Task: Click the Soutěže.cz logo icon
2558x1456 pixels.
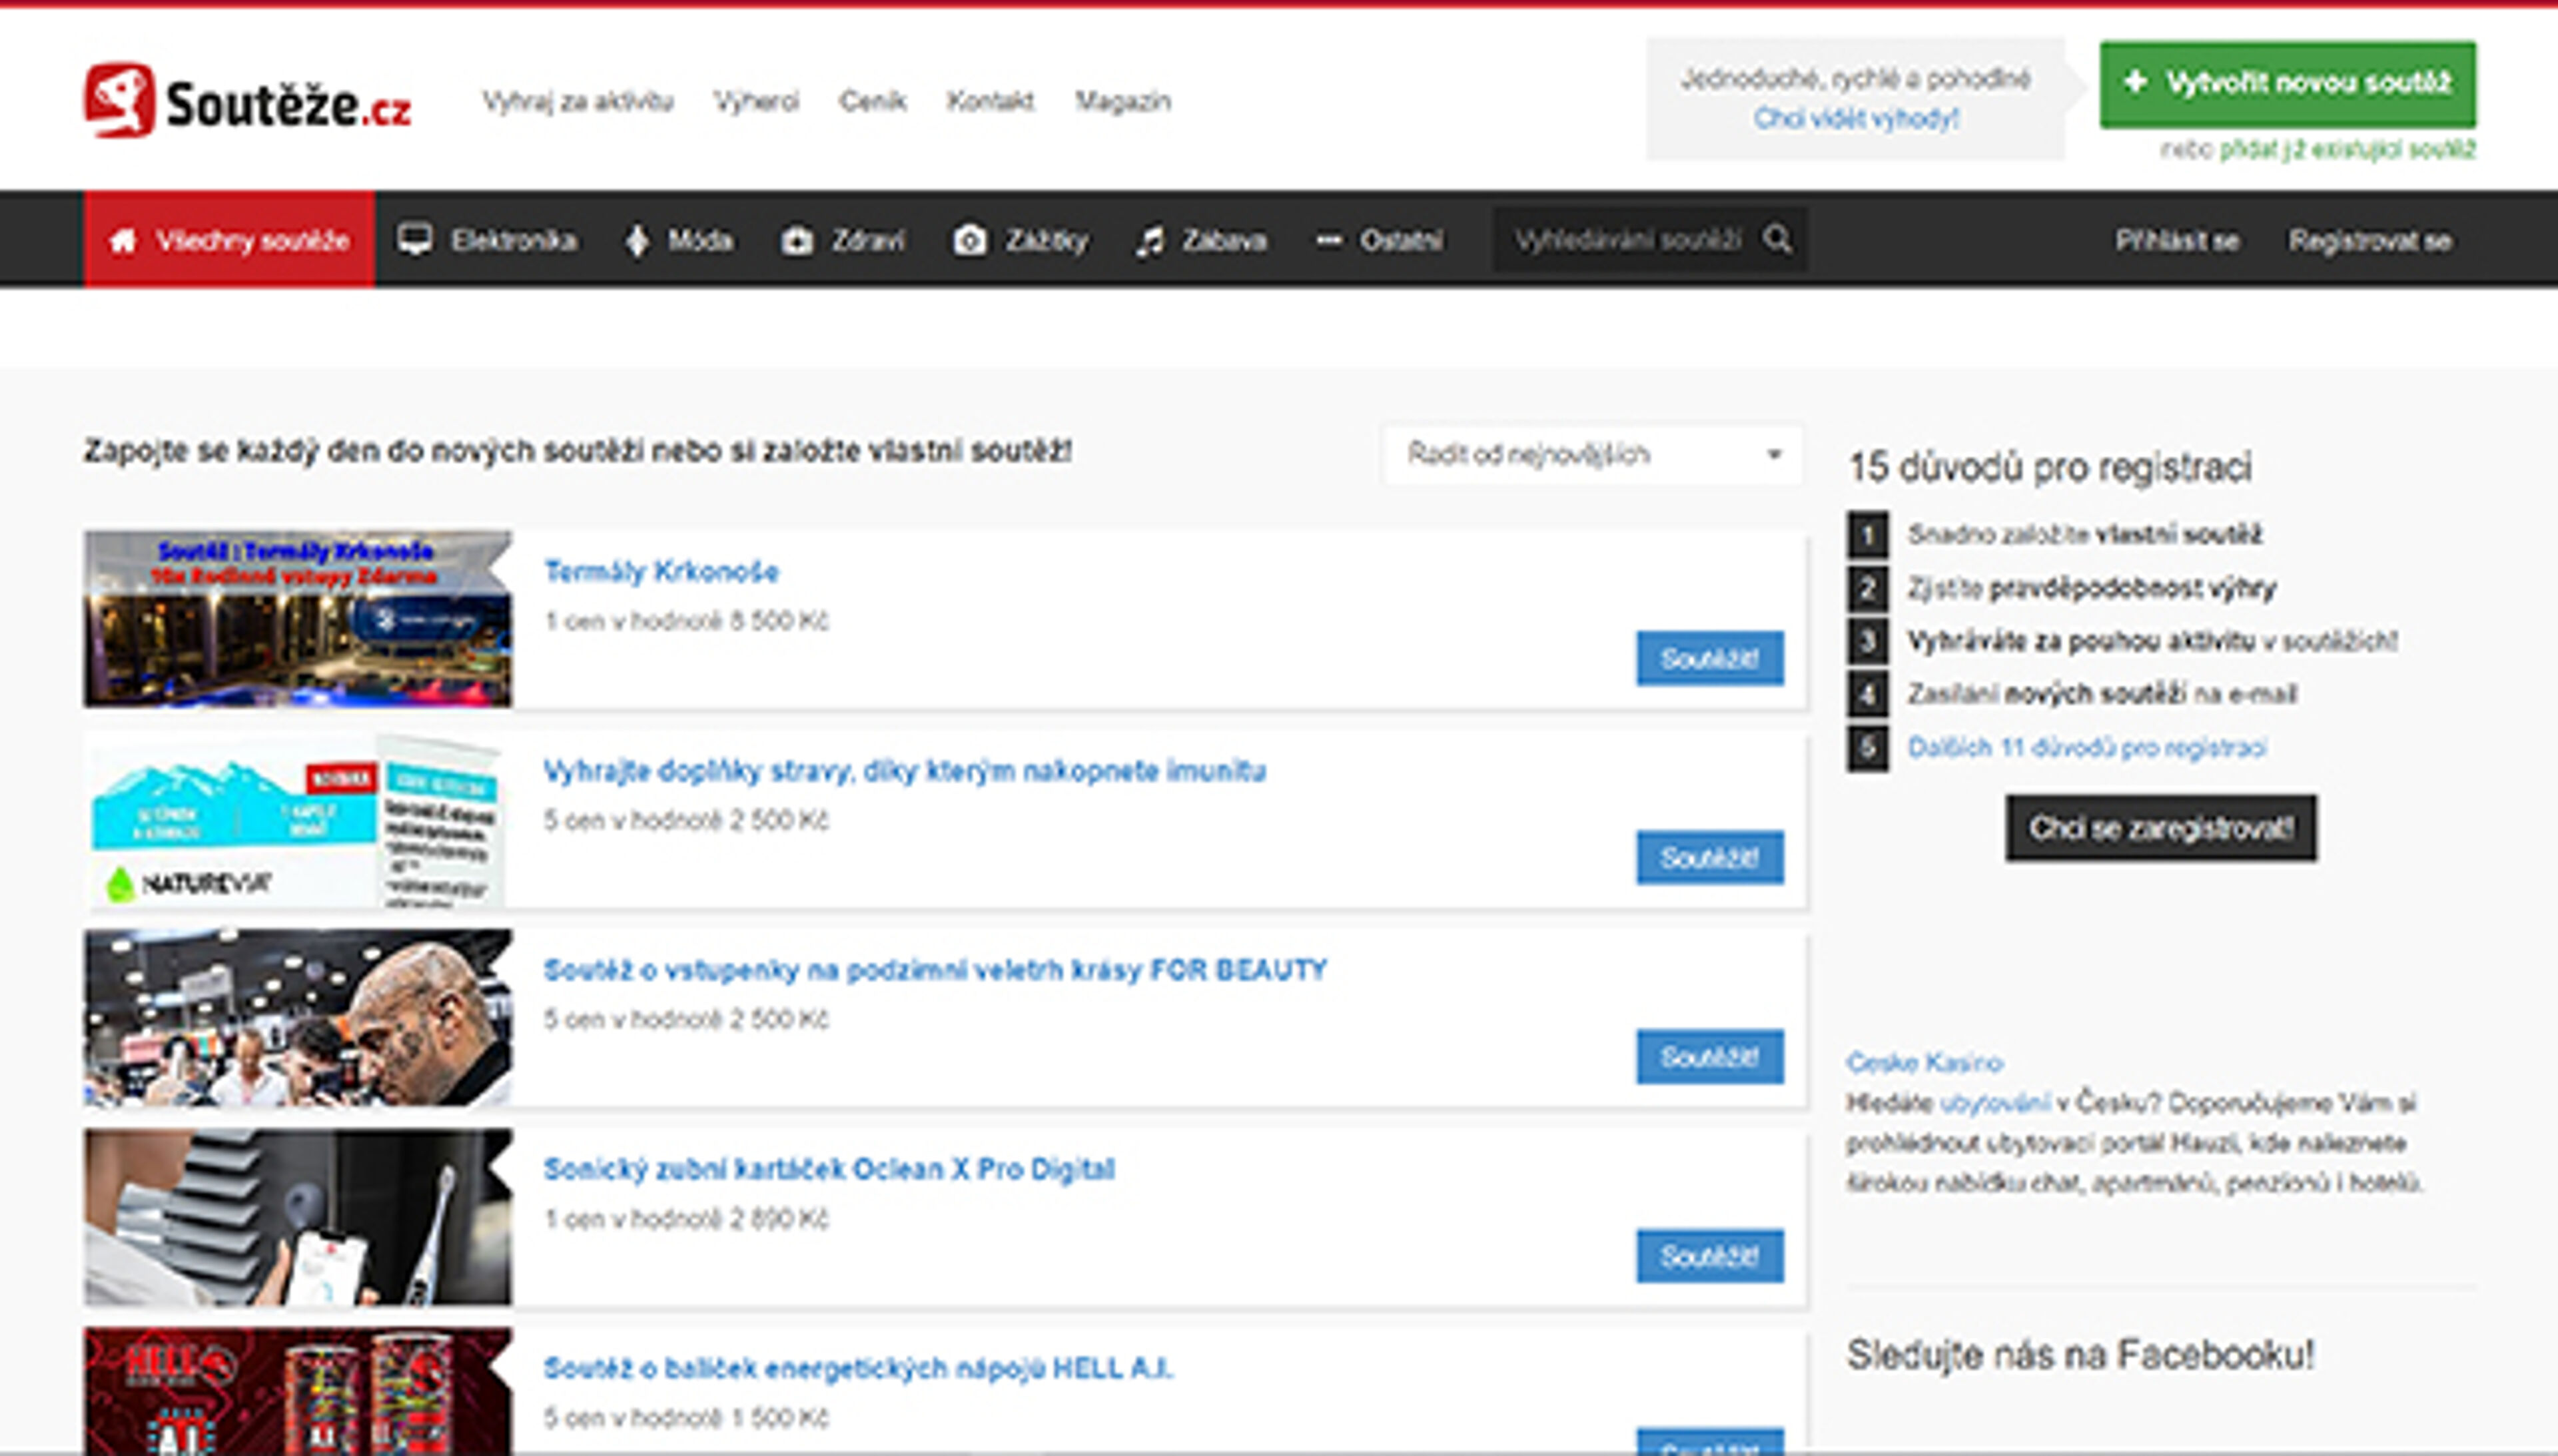Action: pos(119,100)
